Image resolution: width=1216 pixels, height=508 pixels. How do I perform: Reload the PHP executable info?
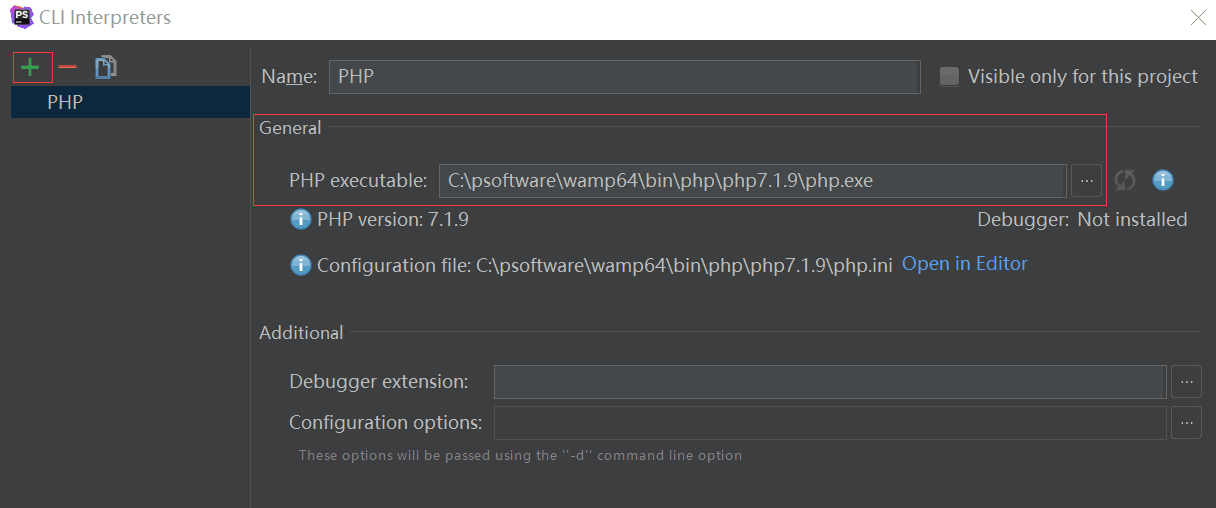(1125, 180)
